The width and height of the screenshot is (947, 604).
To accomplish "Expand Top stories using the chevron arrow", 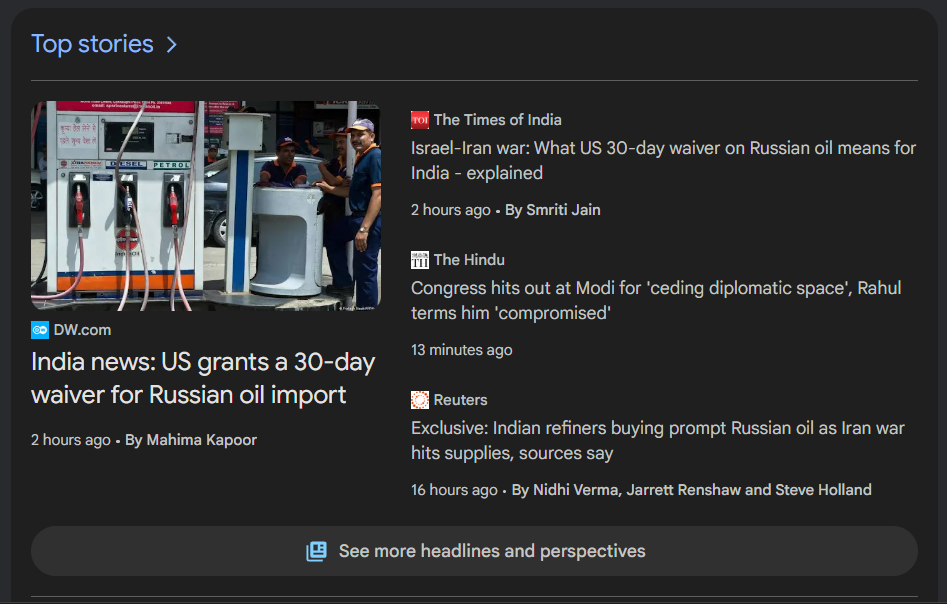I will click(x=172, y=45).
